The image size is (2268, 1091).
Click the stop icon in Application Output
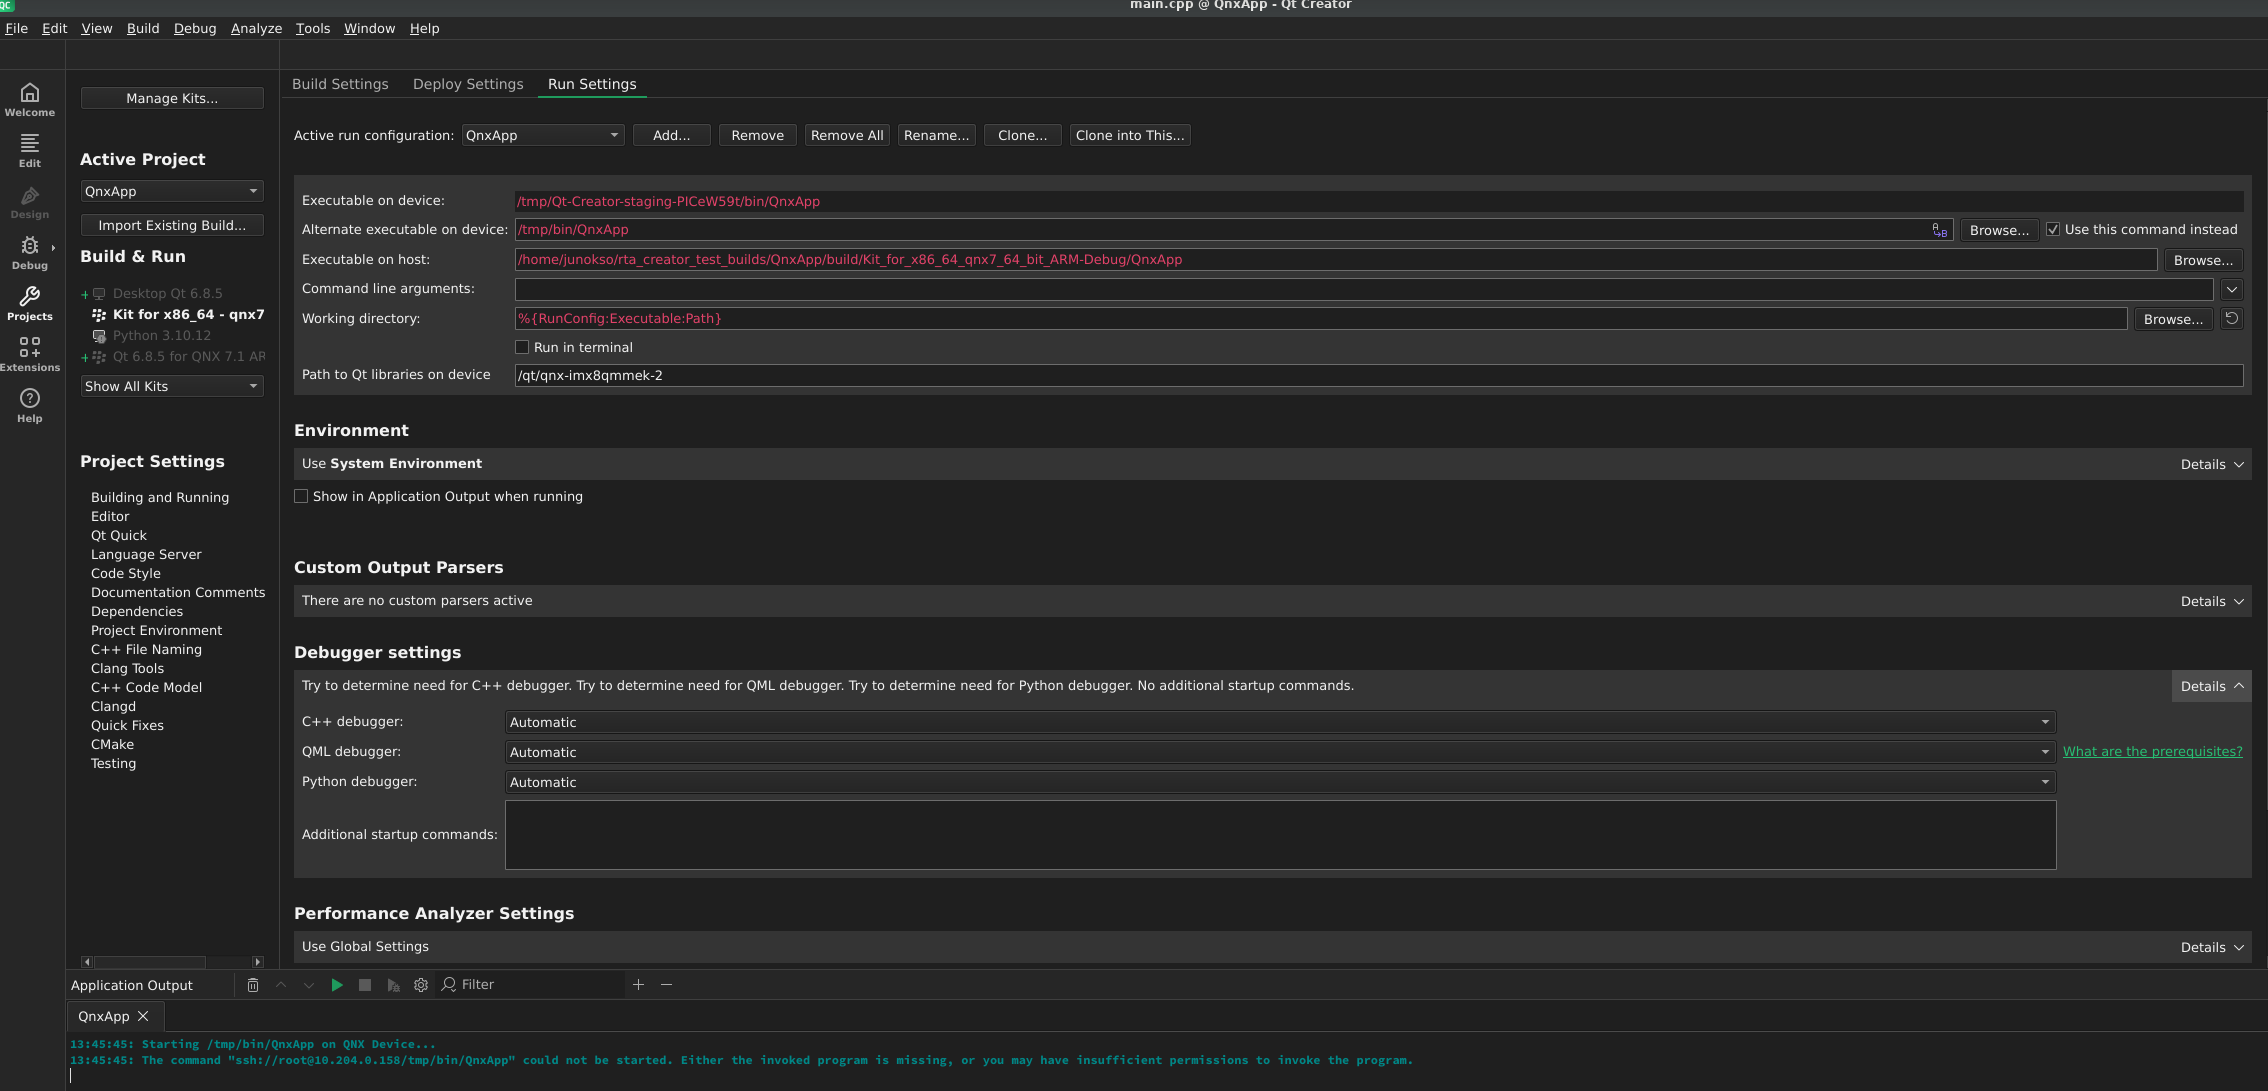365,985
